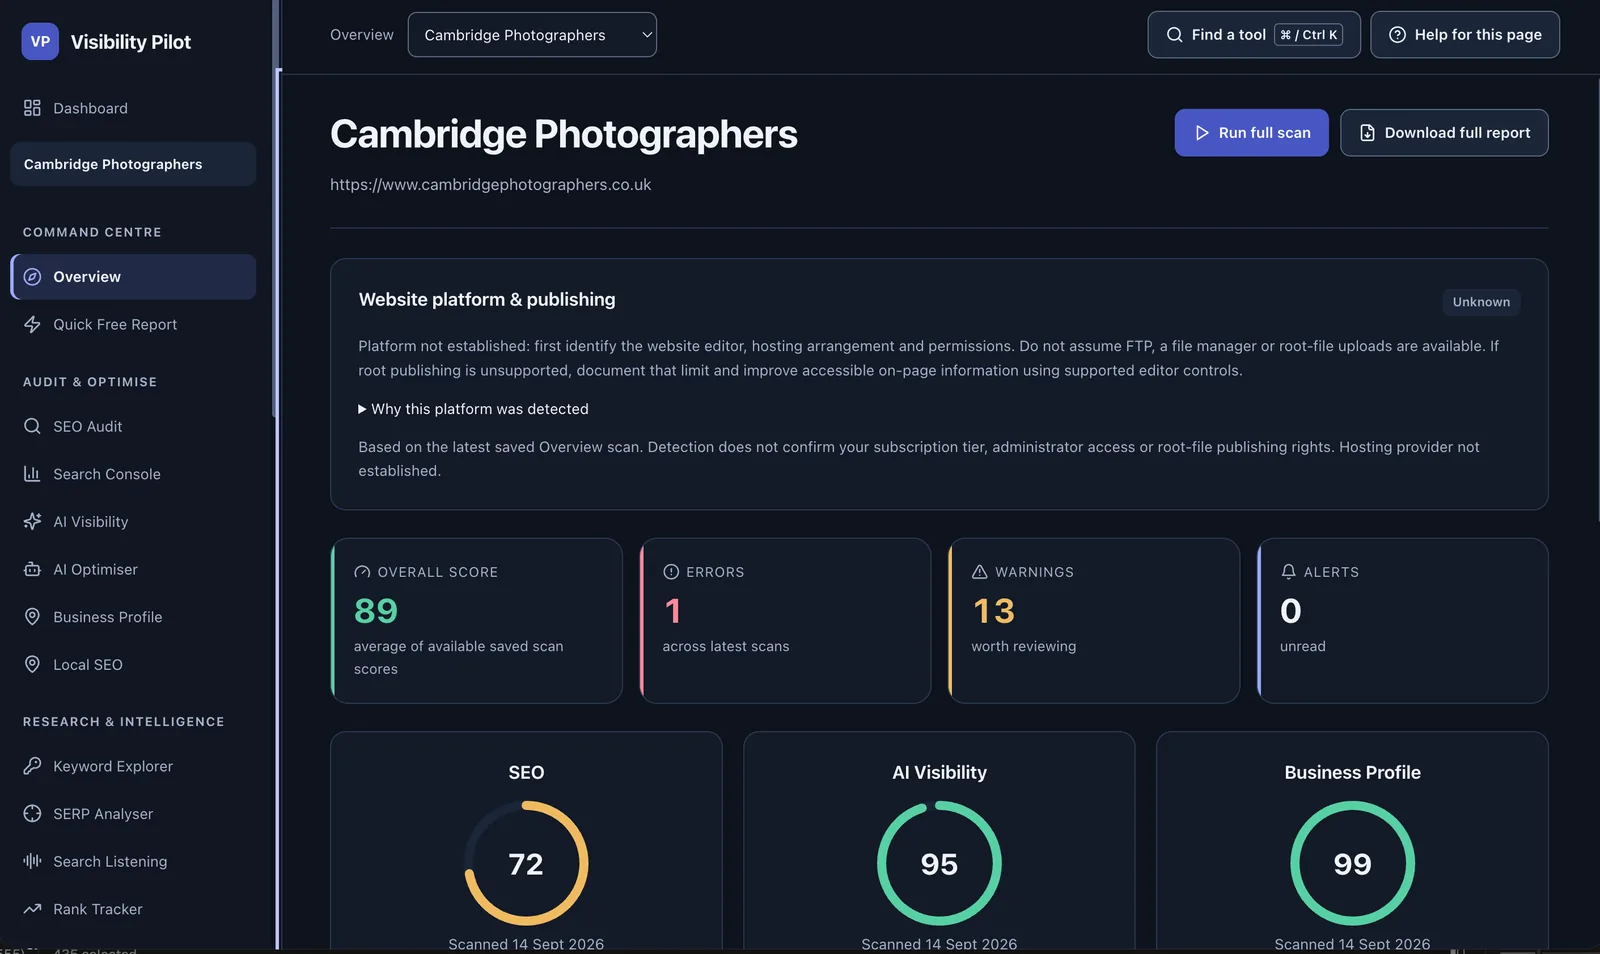Screen dimensions: 1600x954
Task: Click the AI Visibility sparkle icon
Action: 32,522
